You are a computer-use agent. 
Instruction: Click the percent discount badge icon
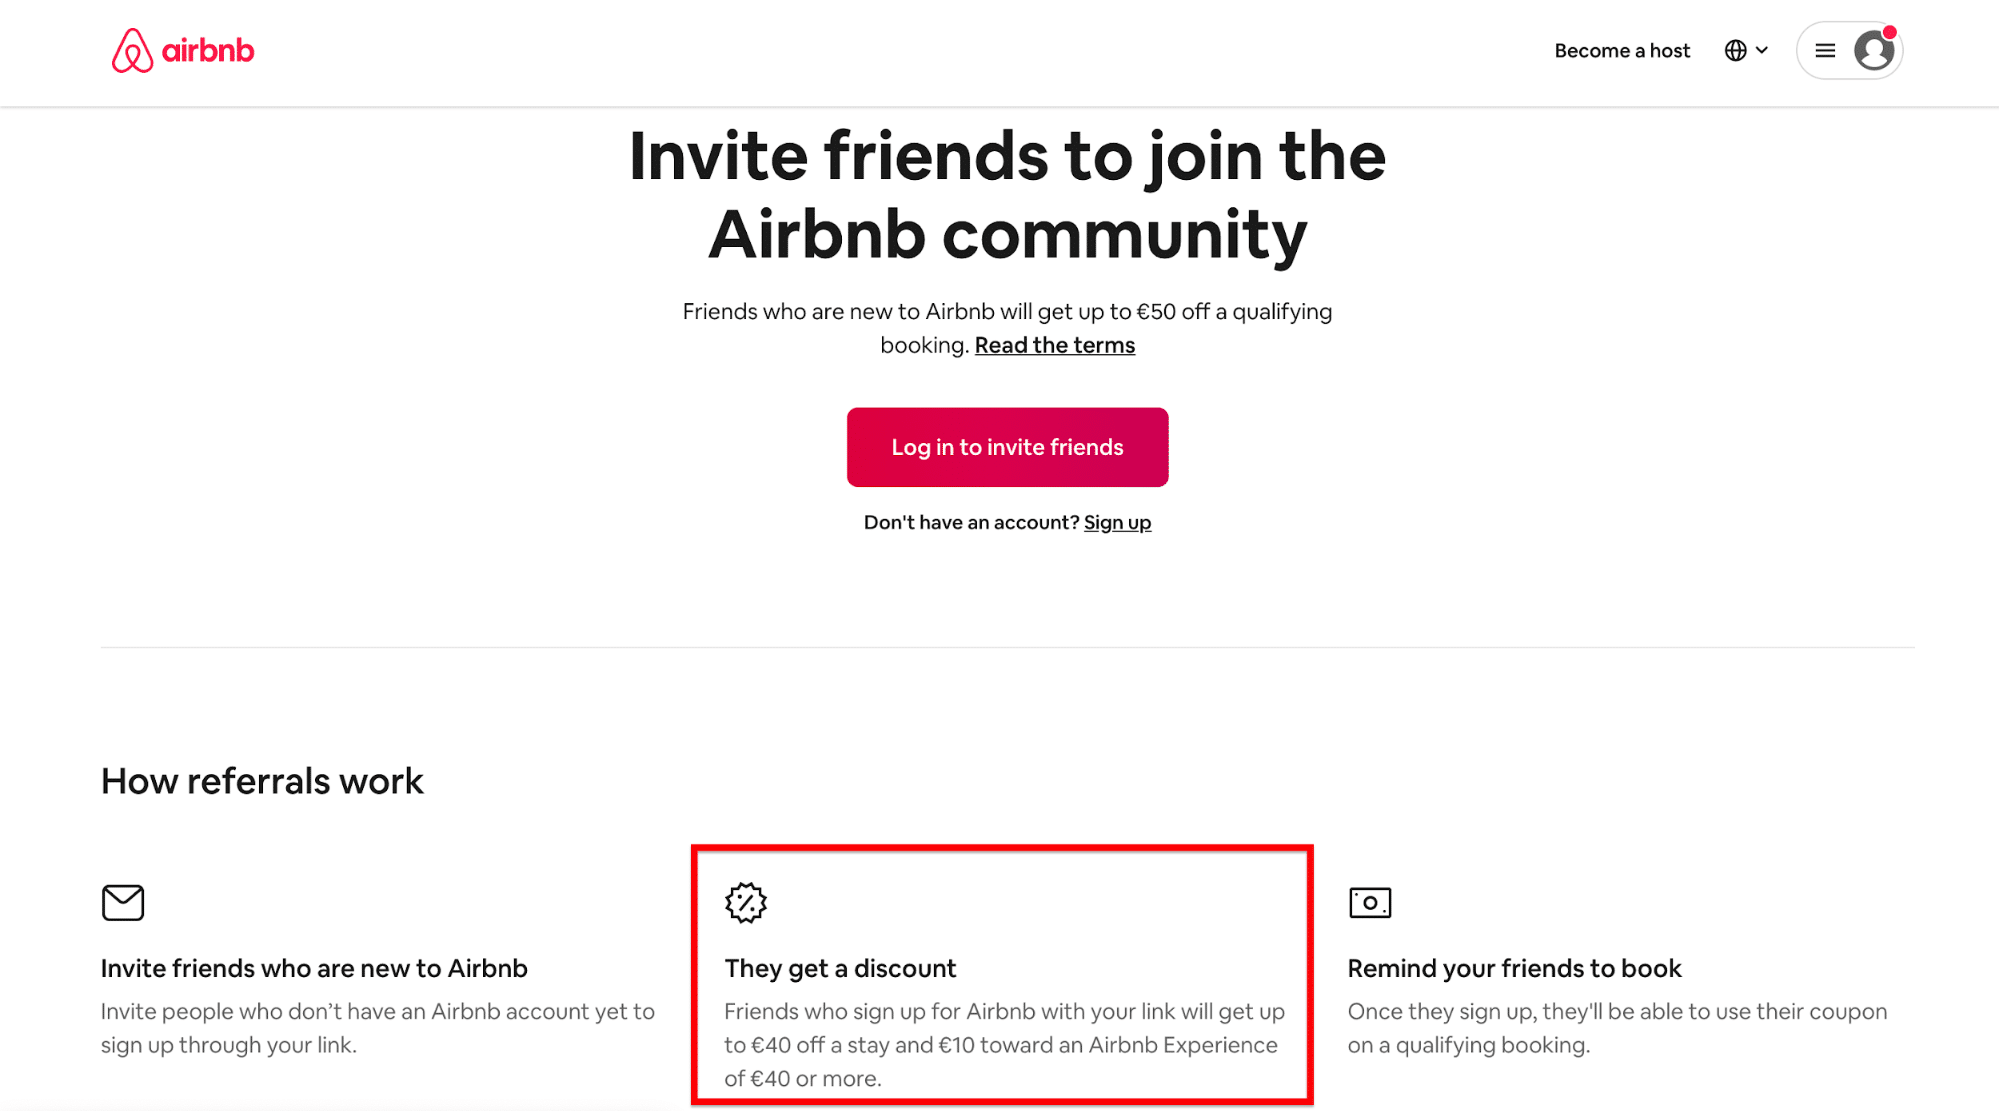pos(746,902)
